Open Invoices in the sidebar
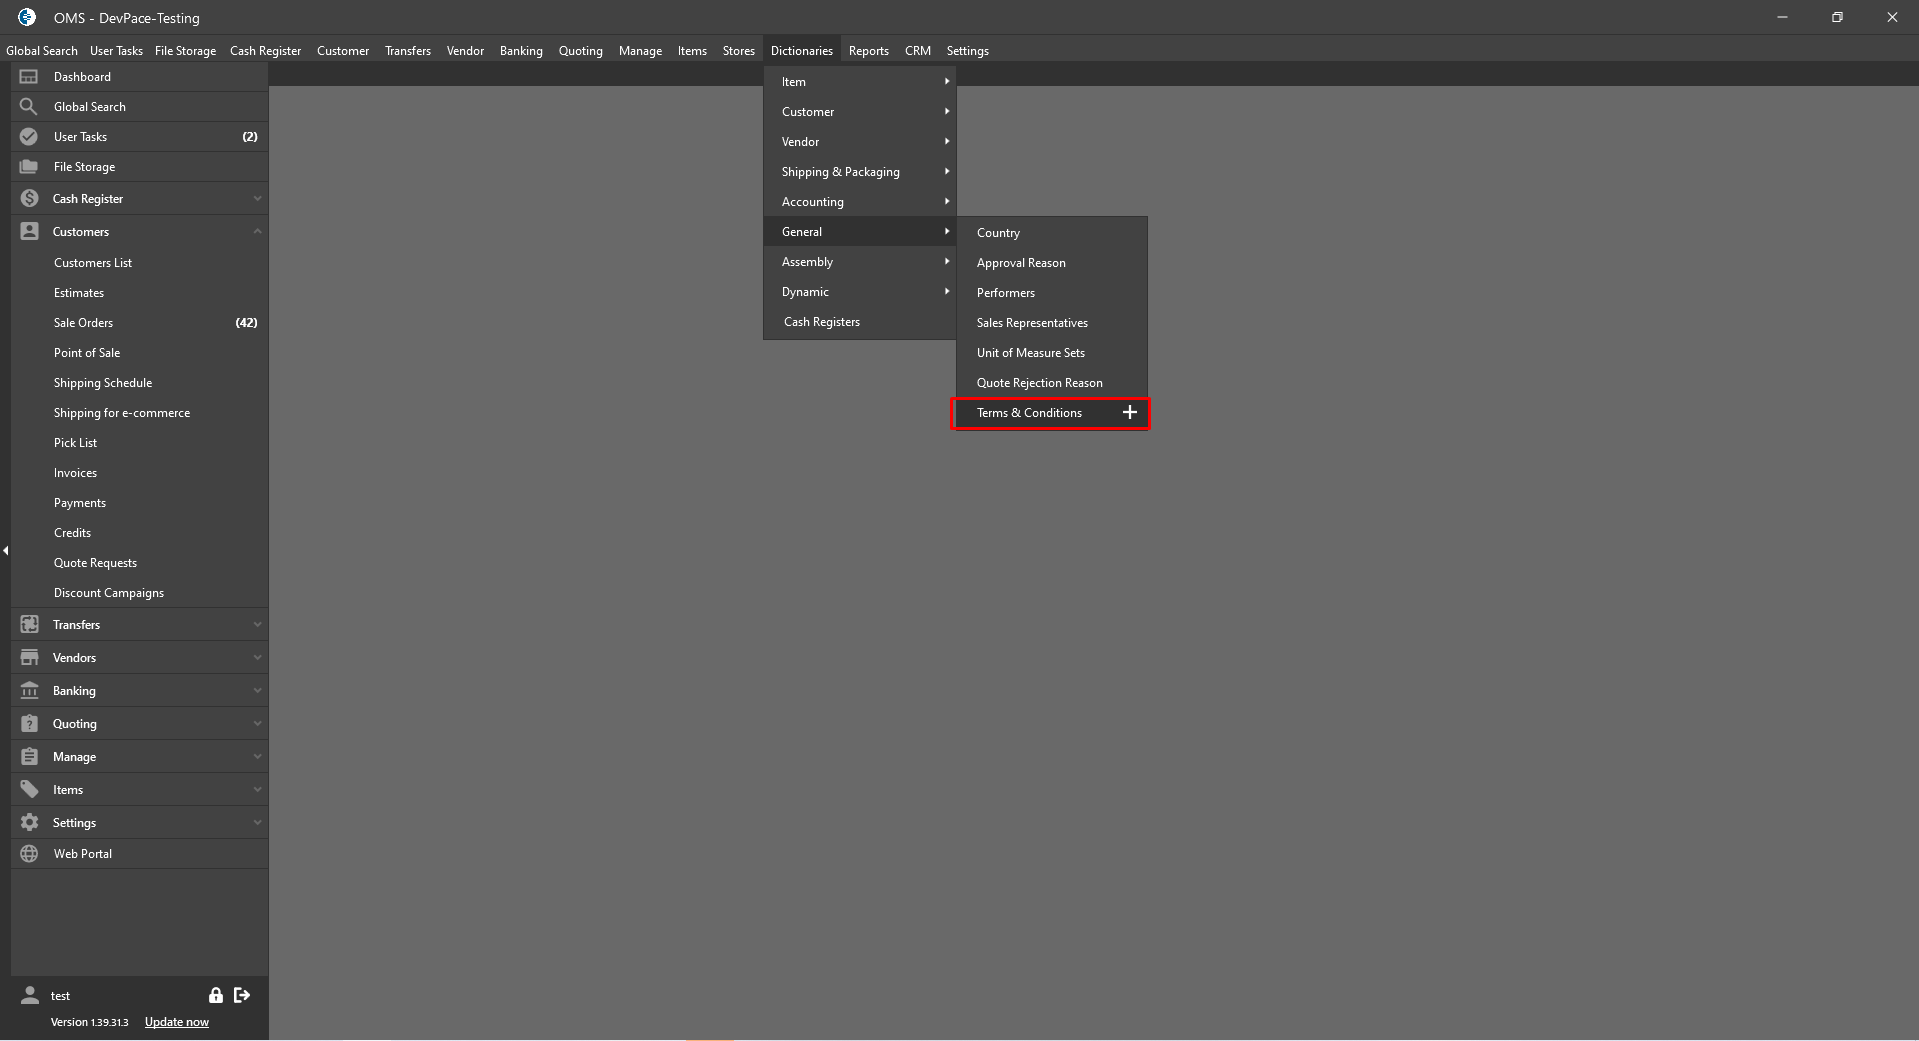1919x1041 pixels. (139, 473)
